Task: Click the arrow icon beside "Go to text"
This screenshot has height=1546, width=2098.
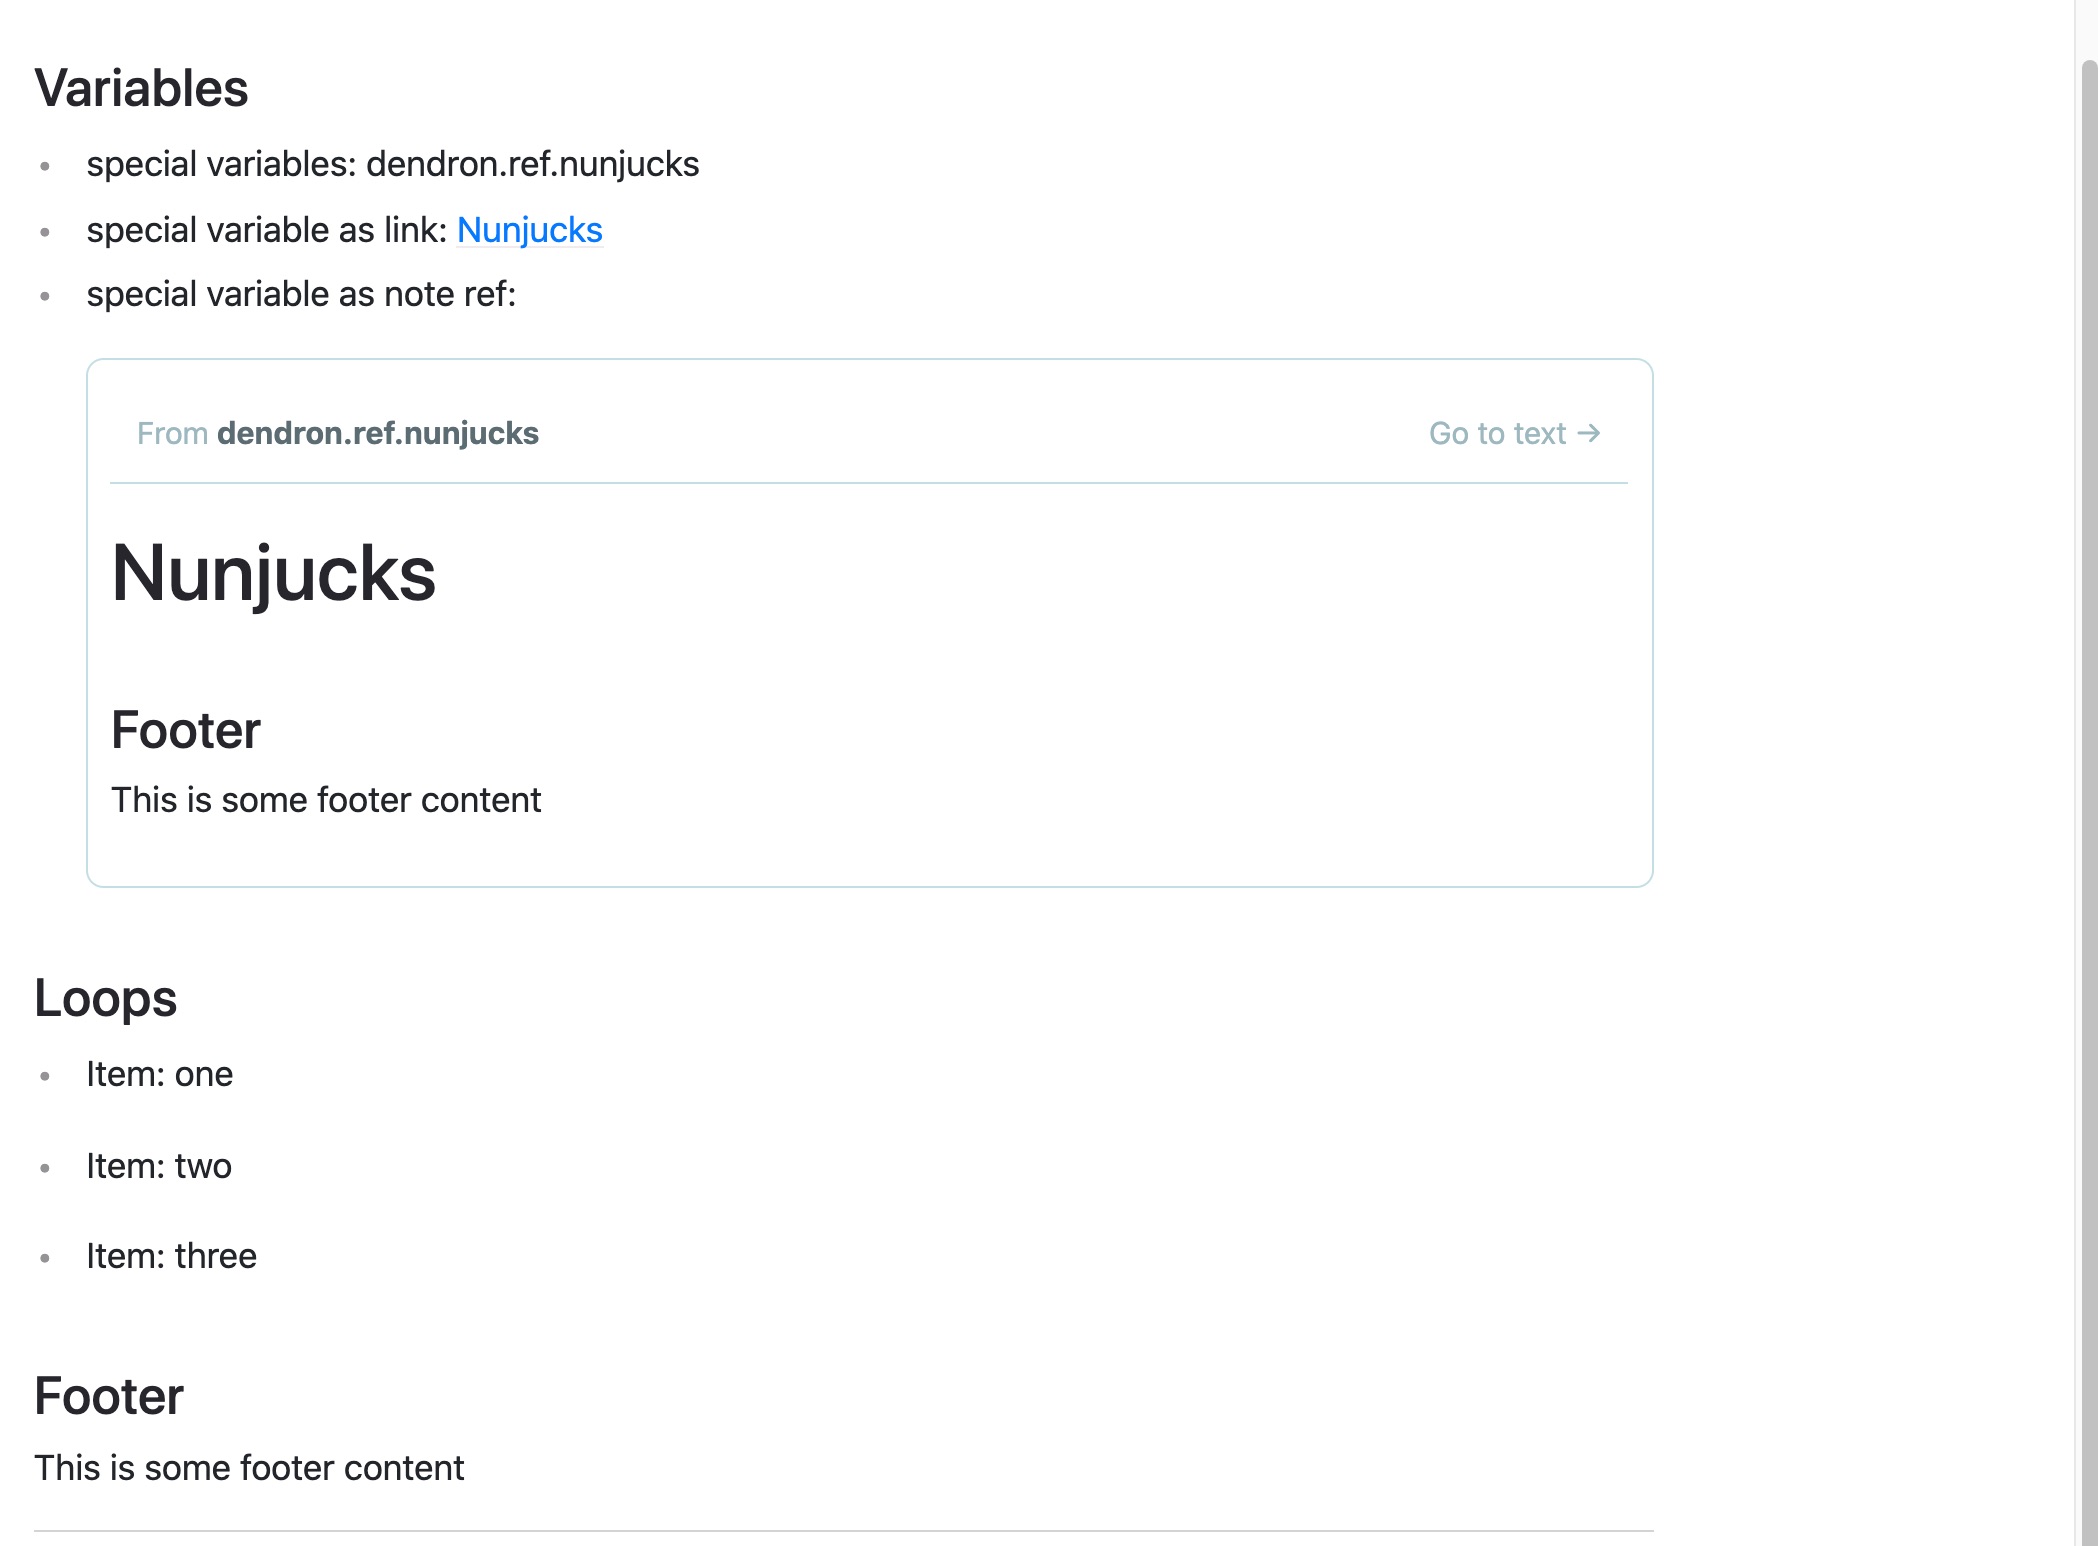Action: pyautogui.click(x=1590, y=433)
